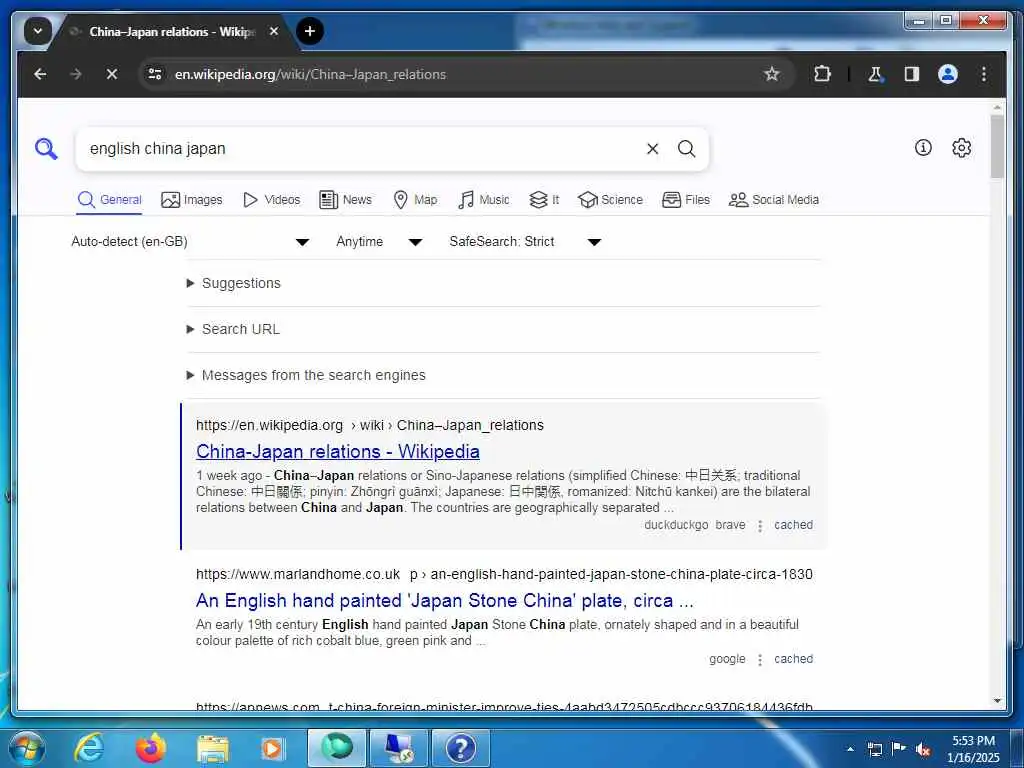Switch to the Science tab
The image size is (1024, 768).
coord(611,200)
